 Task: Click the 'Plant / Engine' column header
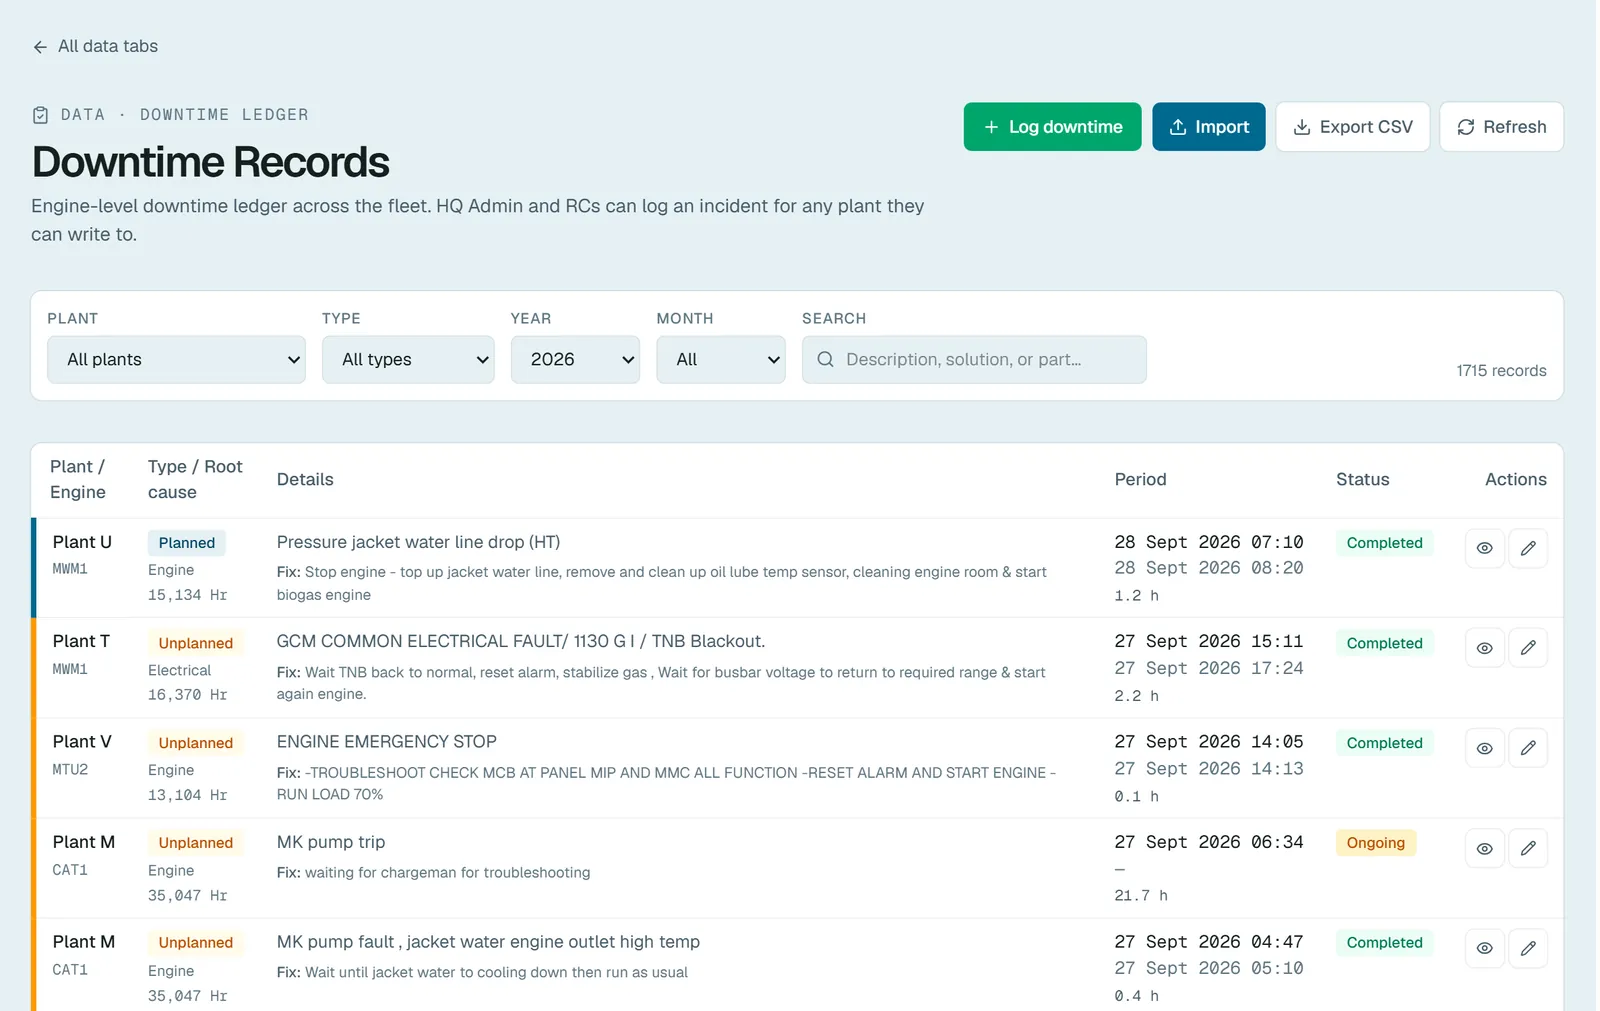(78, 479)
